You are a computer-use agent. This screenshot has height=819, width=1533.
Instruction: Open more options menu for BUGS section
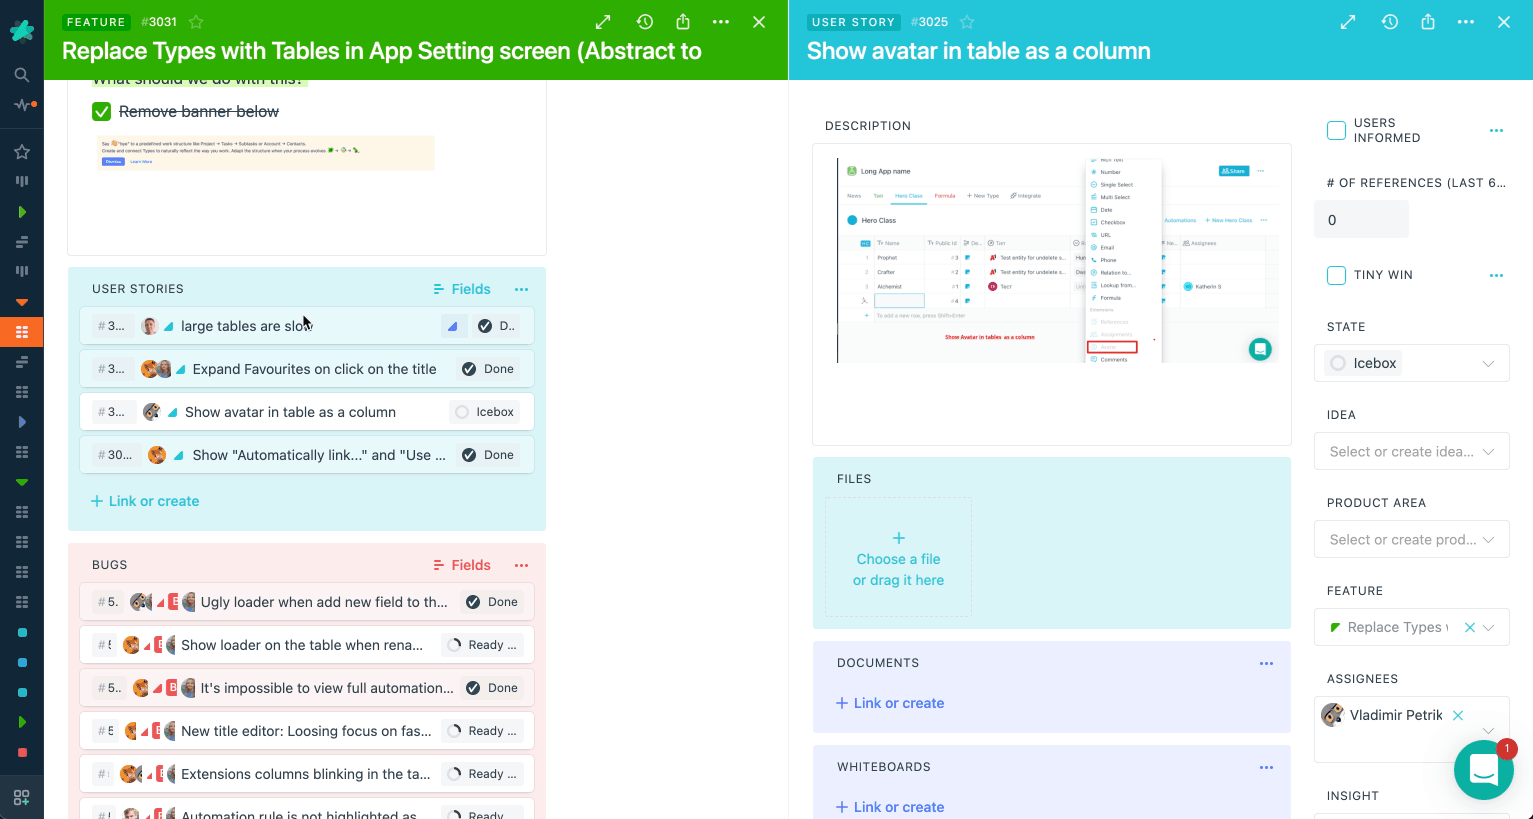click(521, 565)
